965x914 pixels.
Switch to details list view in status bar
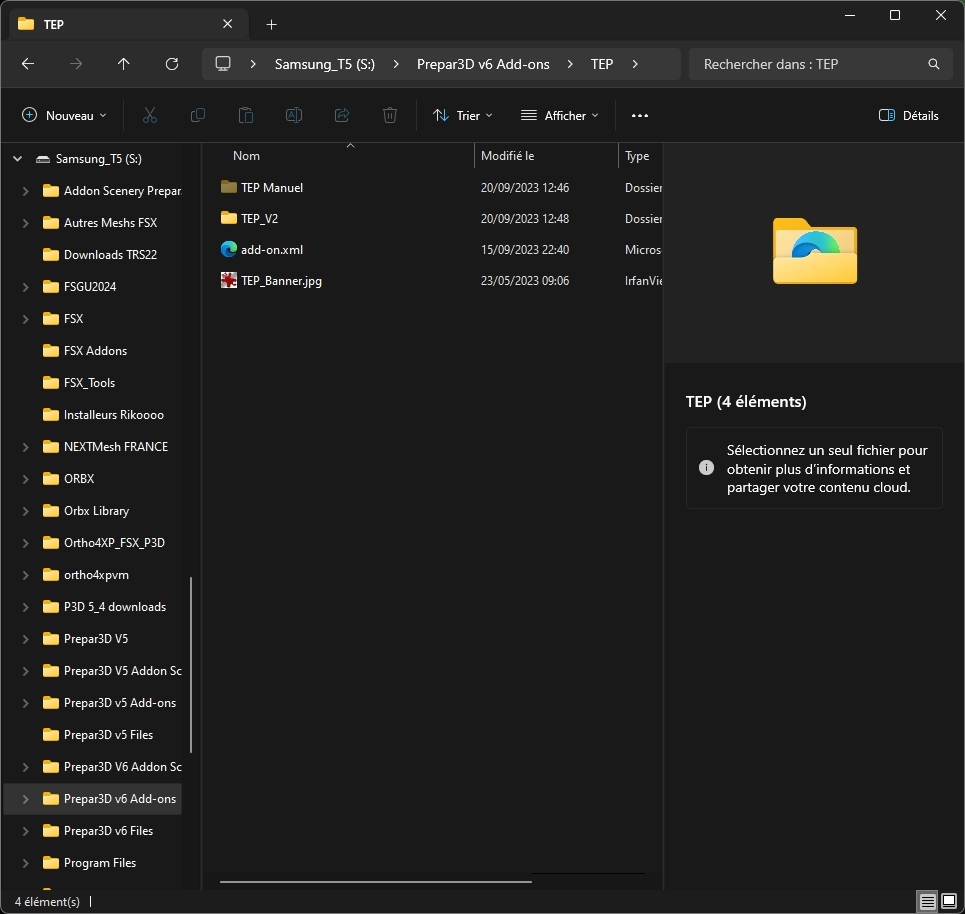(928, 901)
